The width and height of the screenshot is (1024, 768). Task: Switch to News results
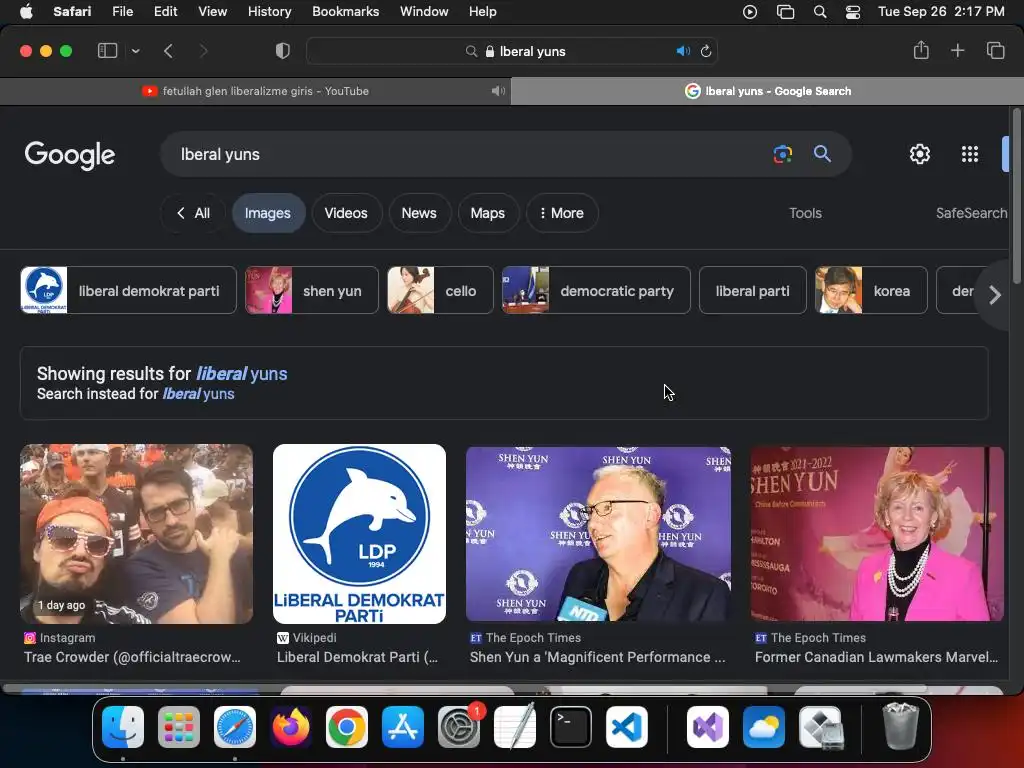(419, 213)
